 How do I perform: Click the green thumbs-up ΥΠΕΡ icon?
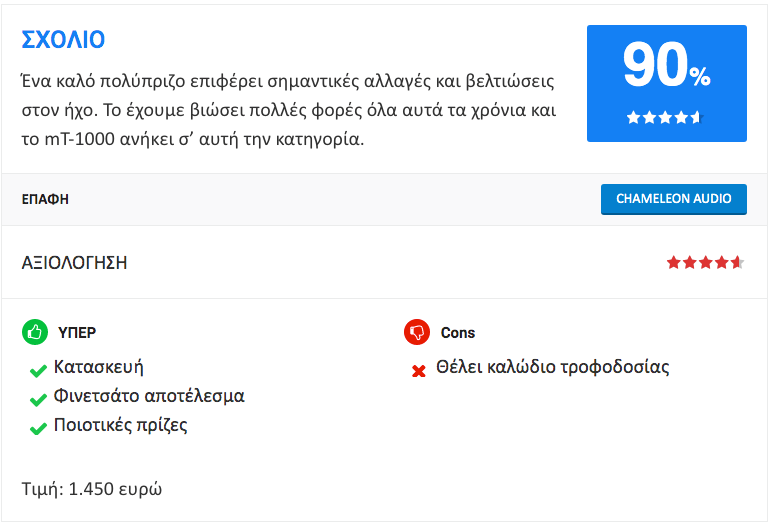(35, 332)
